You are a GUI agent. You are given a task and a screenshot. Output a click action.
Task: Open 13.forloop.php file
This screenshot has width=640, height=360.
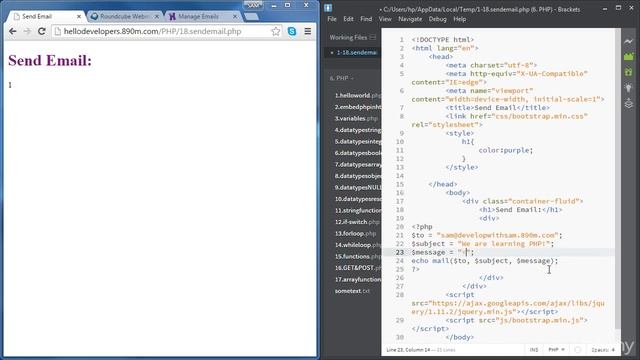(x=356, y=233)
